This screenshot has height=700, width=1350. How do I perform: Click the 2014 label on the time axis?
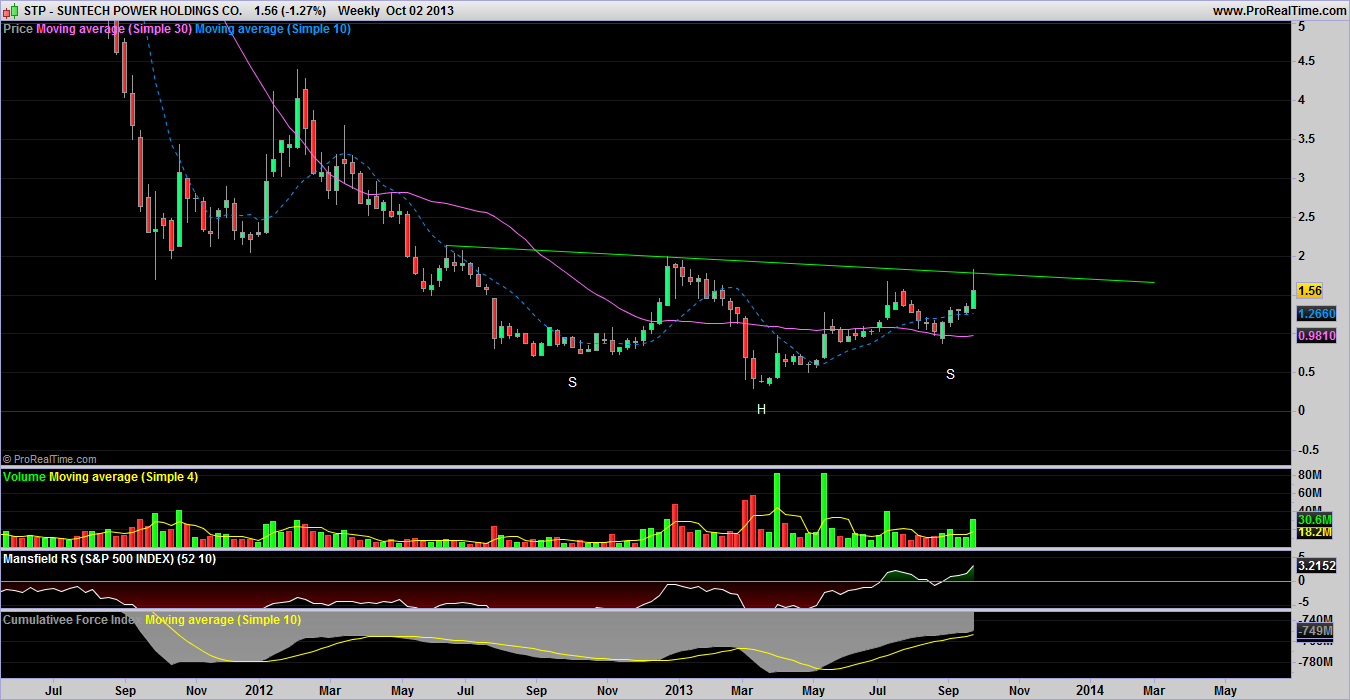click(1090, 690)
